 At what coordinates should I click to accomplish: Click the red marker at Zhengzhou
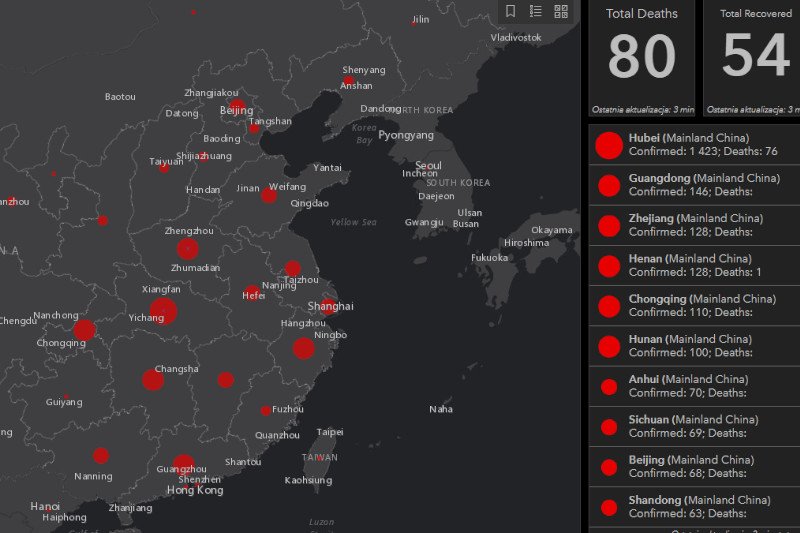point(187,249)
